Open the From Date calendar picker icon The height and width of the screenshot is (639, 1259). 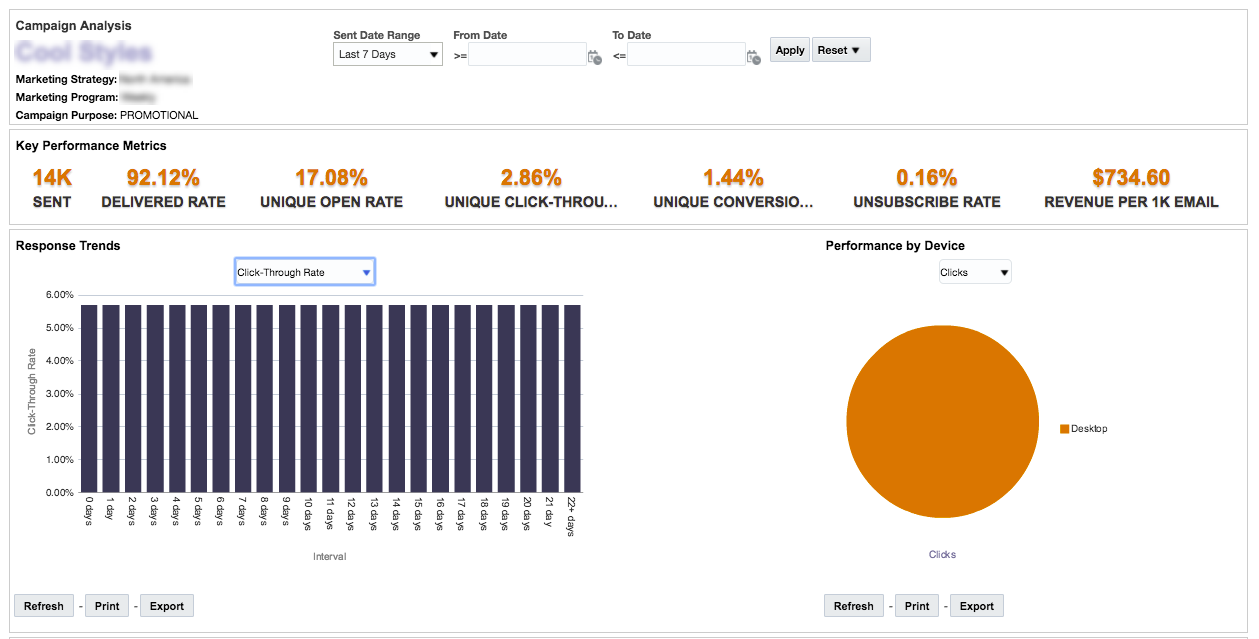click(x=594, y=57)
